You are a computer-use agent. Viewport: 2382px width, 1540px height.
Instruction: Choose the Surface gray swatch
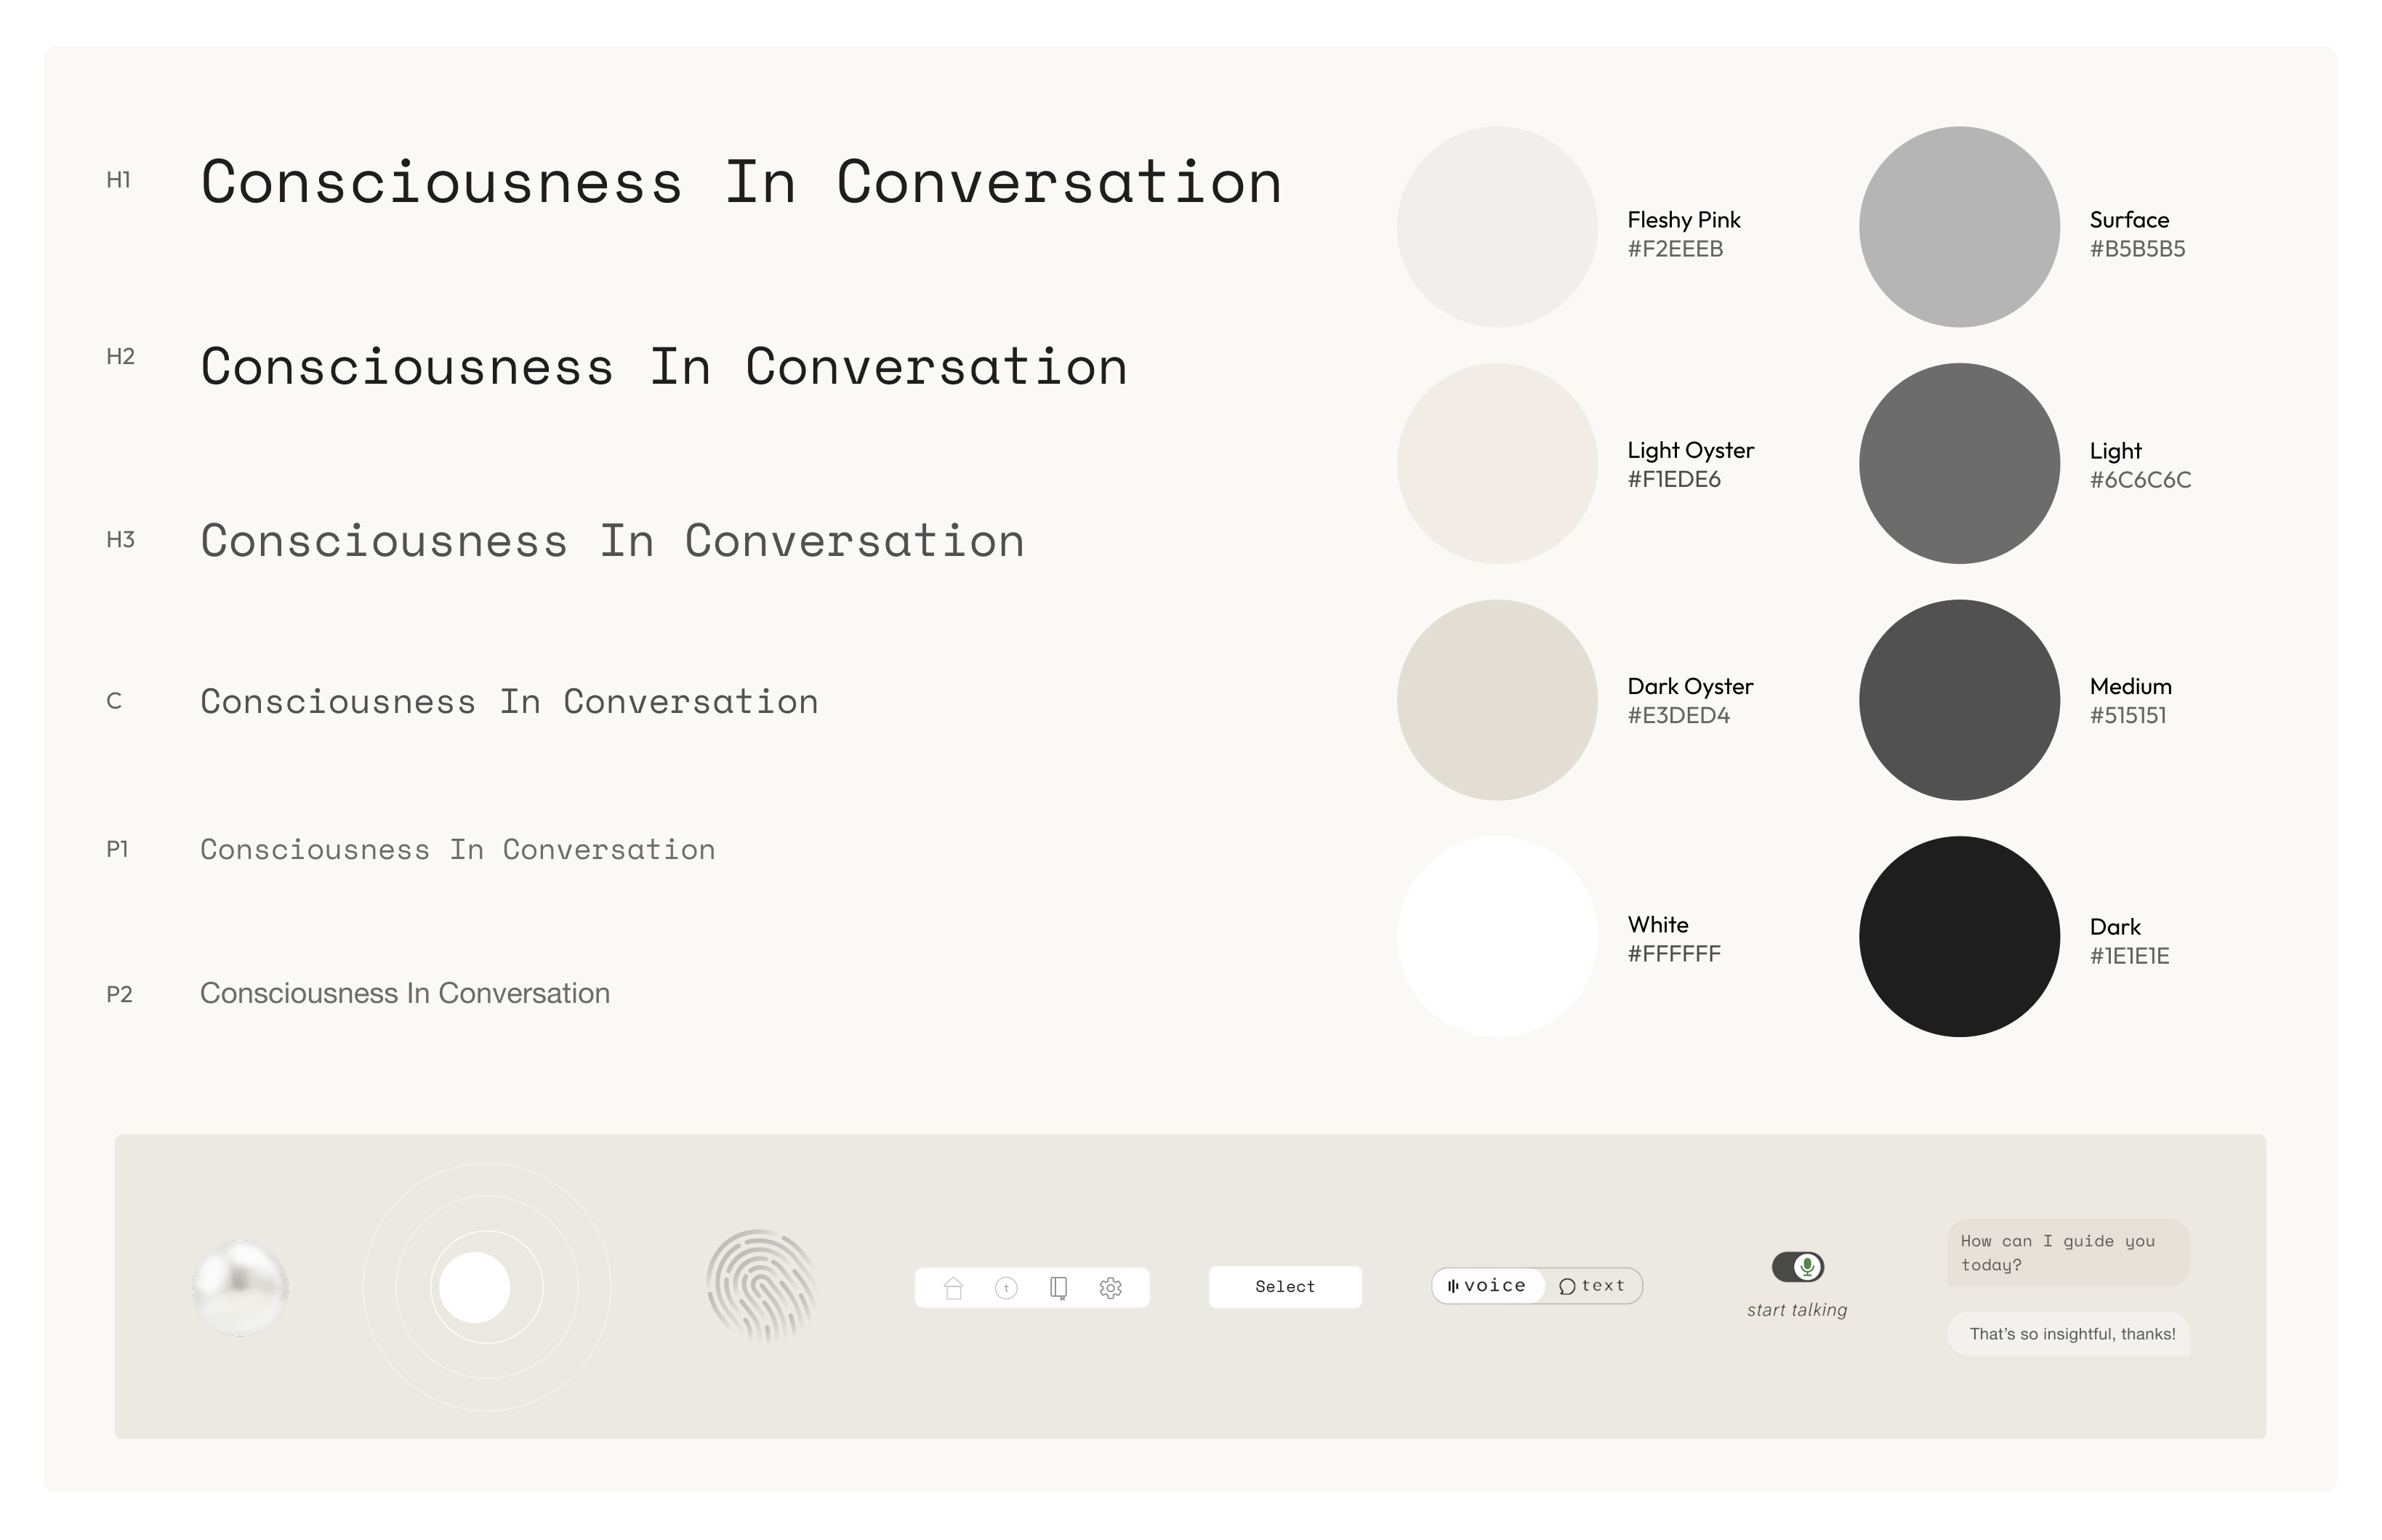coord(1958,226)
